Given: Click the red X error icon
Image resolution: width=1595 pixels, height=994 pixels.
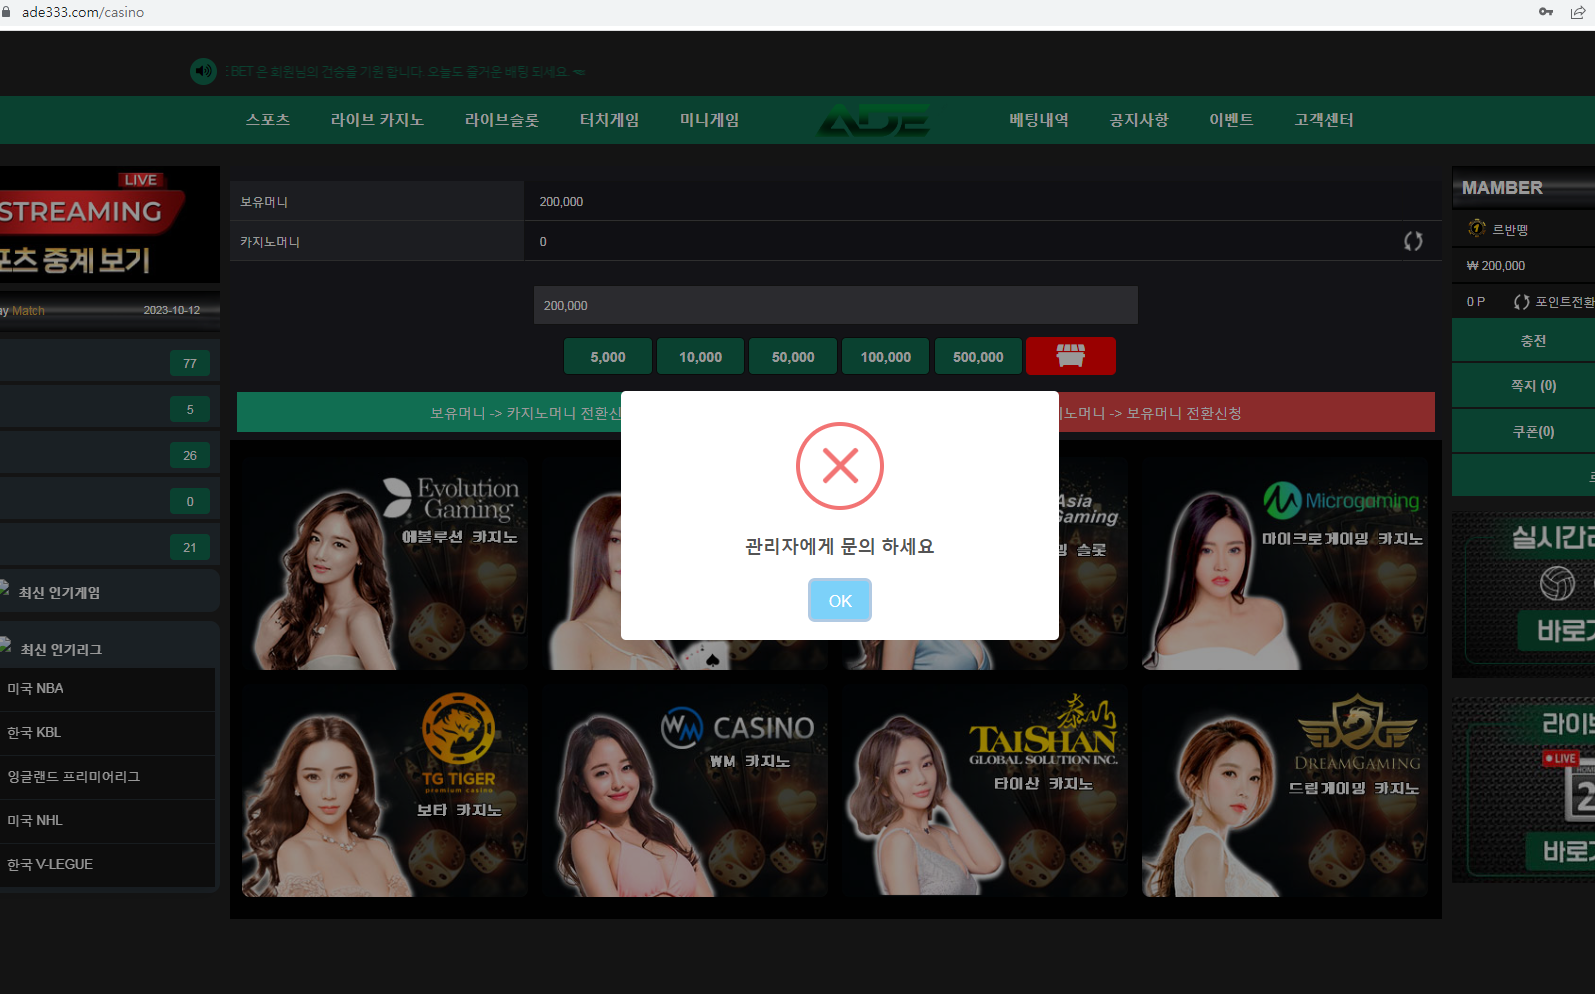Looking at the screenshot, I should 840,466.
